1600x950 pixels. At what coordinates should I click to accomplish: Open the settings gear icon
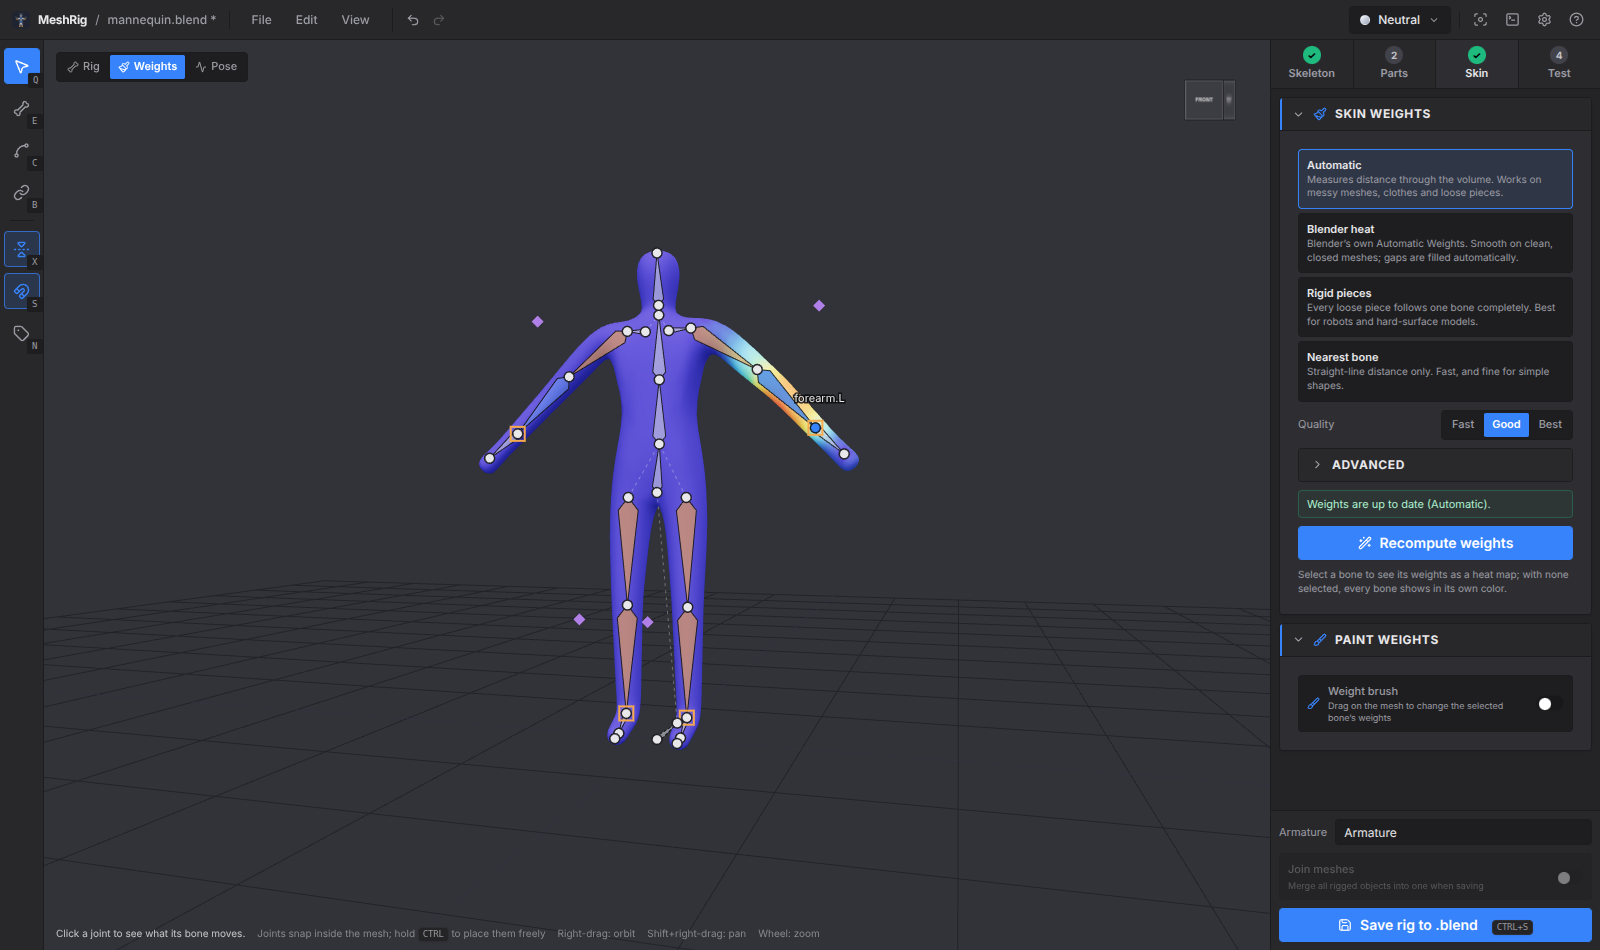click(1545, 20)
